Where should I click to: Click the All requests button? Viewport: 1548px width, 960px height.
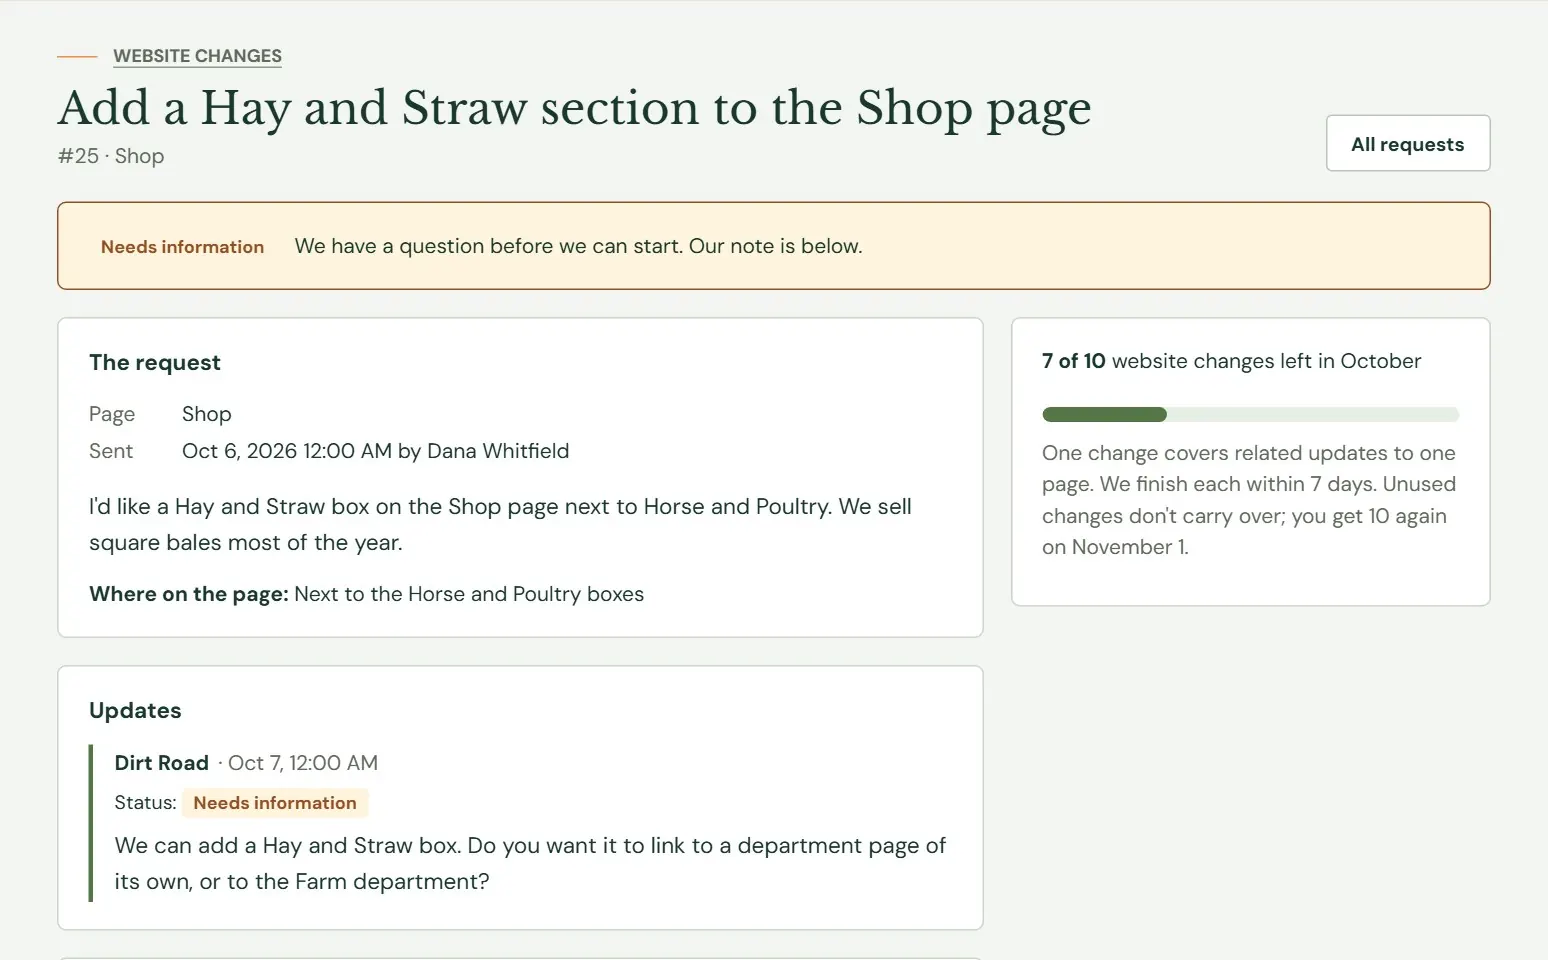coord(1408,143)
